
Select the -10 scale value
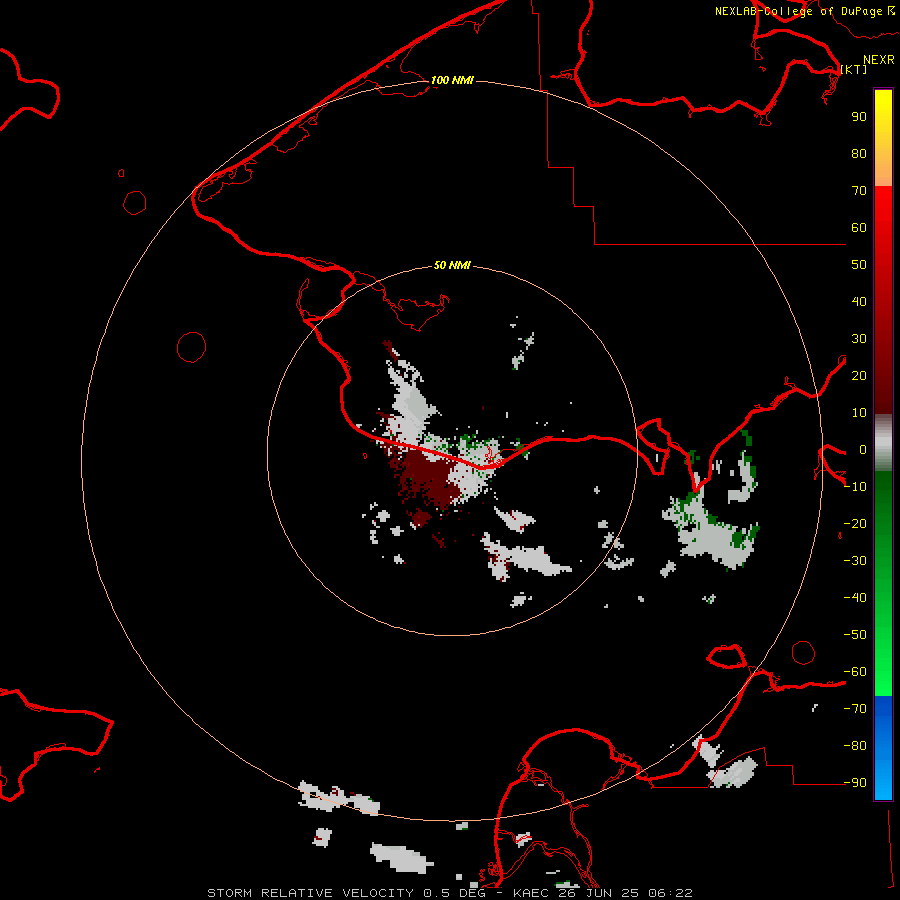point(855,487)
